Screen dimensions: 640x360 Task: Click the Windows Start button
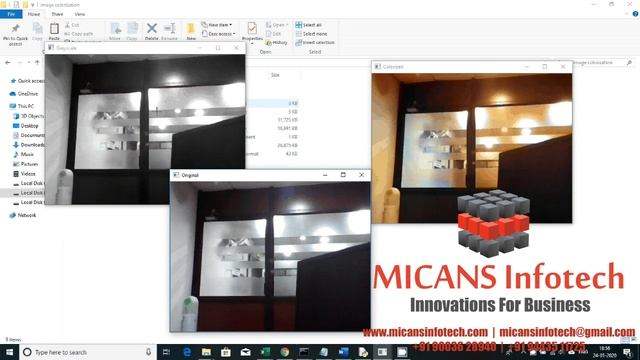click(9, 352)
